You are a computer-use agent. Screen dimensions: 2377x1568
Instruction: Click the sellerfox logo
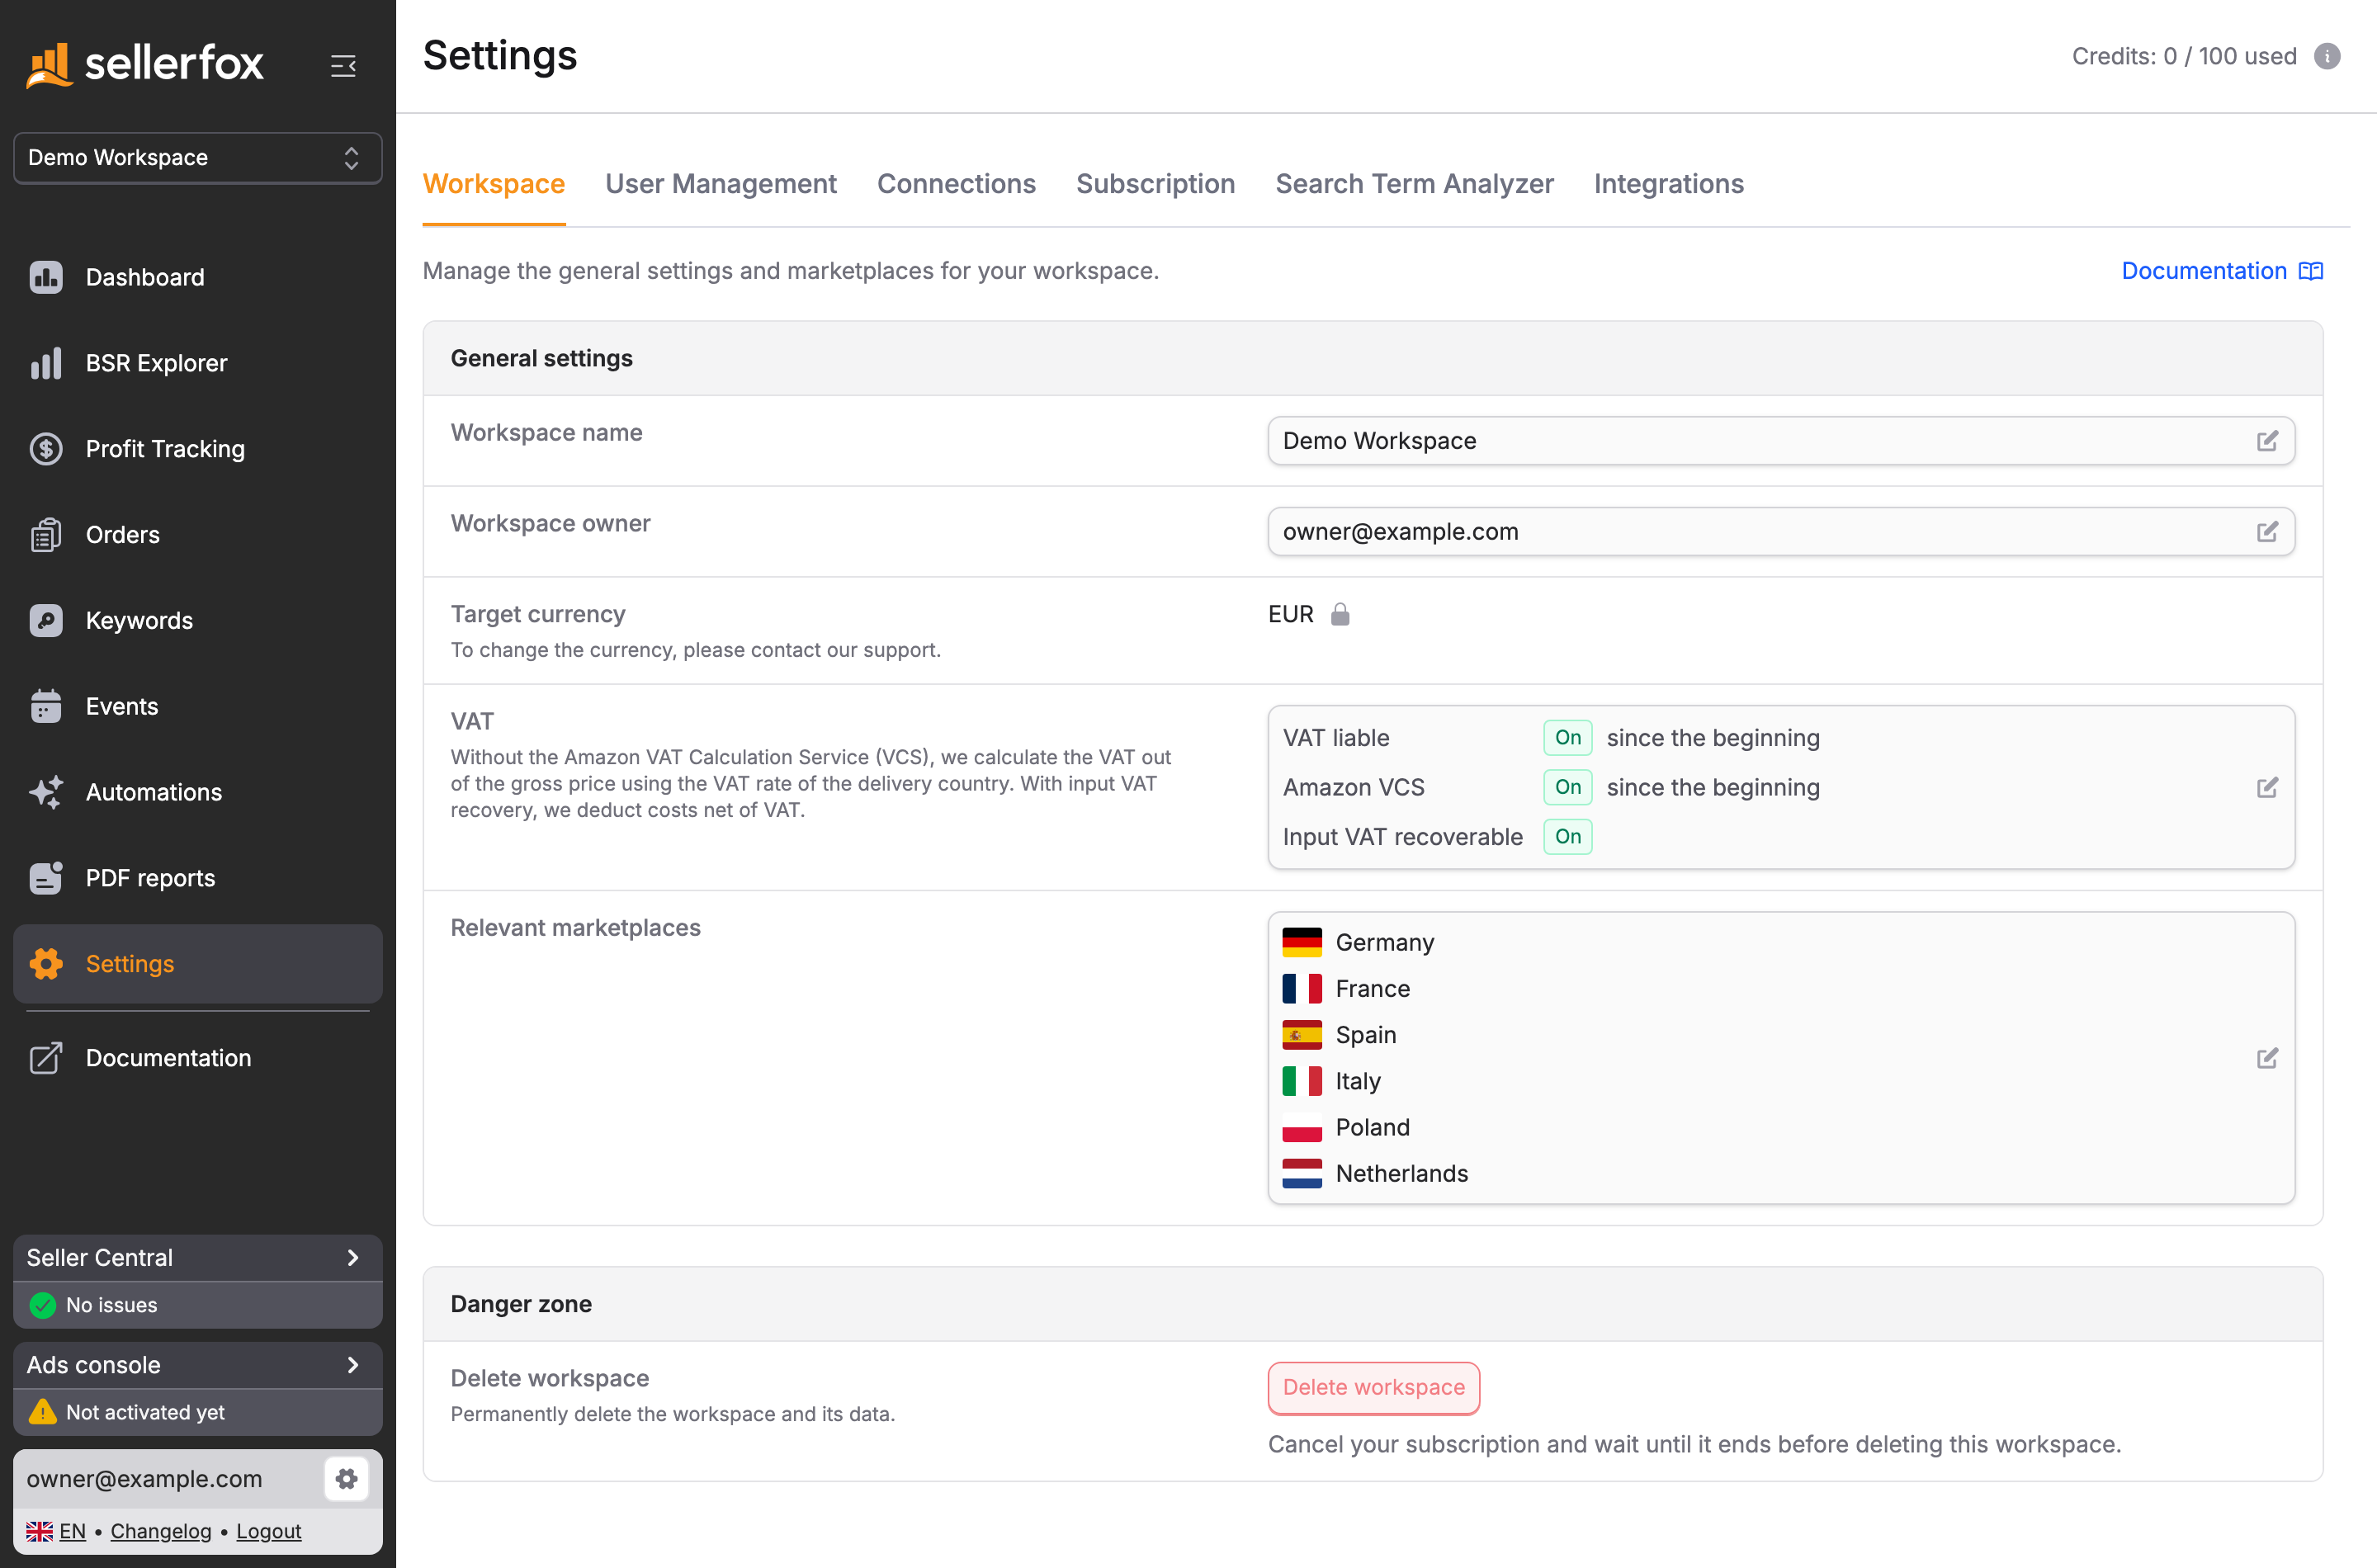(145, 65)
